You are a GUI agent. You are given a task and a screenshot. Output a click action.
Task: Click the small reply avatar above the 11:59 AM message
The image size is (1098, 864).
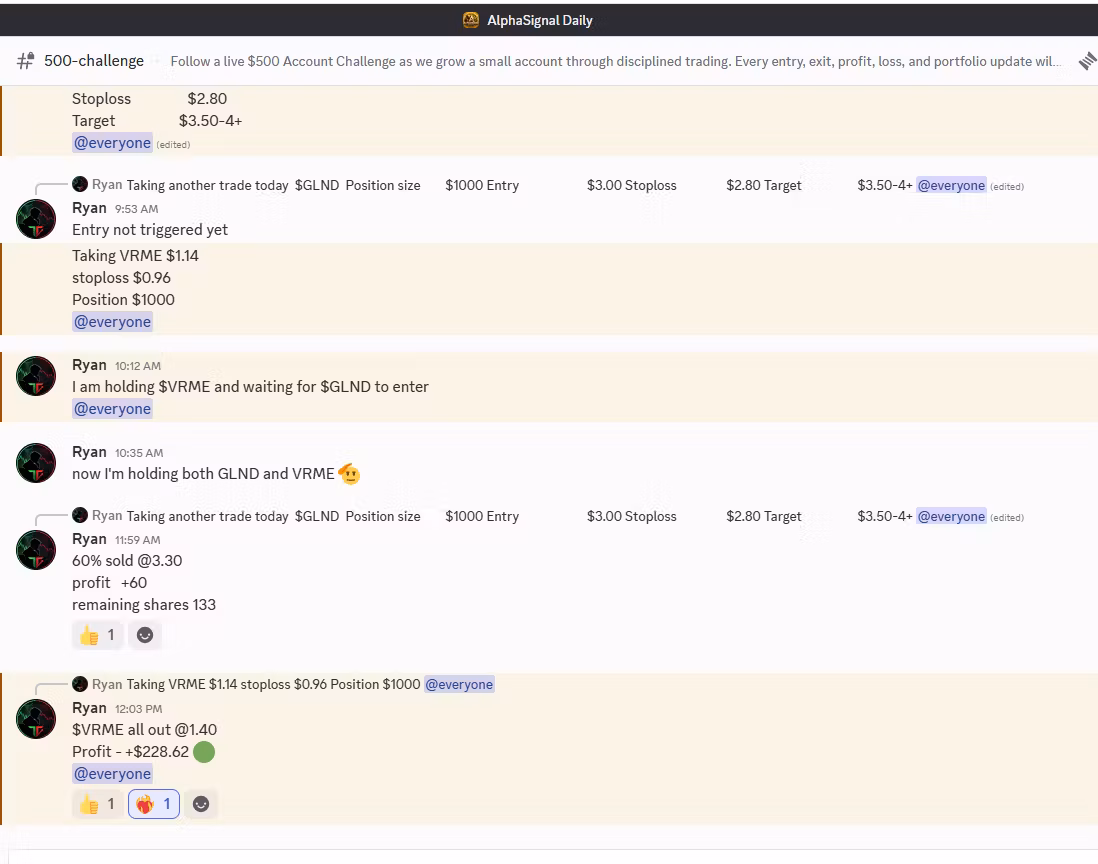(x=80, y=515)
